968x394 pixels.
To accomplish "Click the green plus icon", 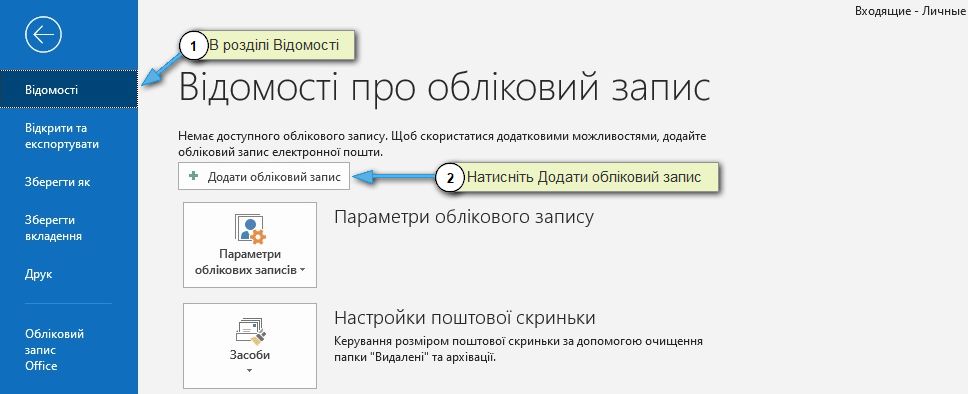I will tap(194, 176).
